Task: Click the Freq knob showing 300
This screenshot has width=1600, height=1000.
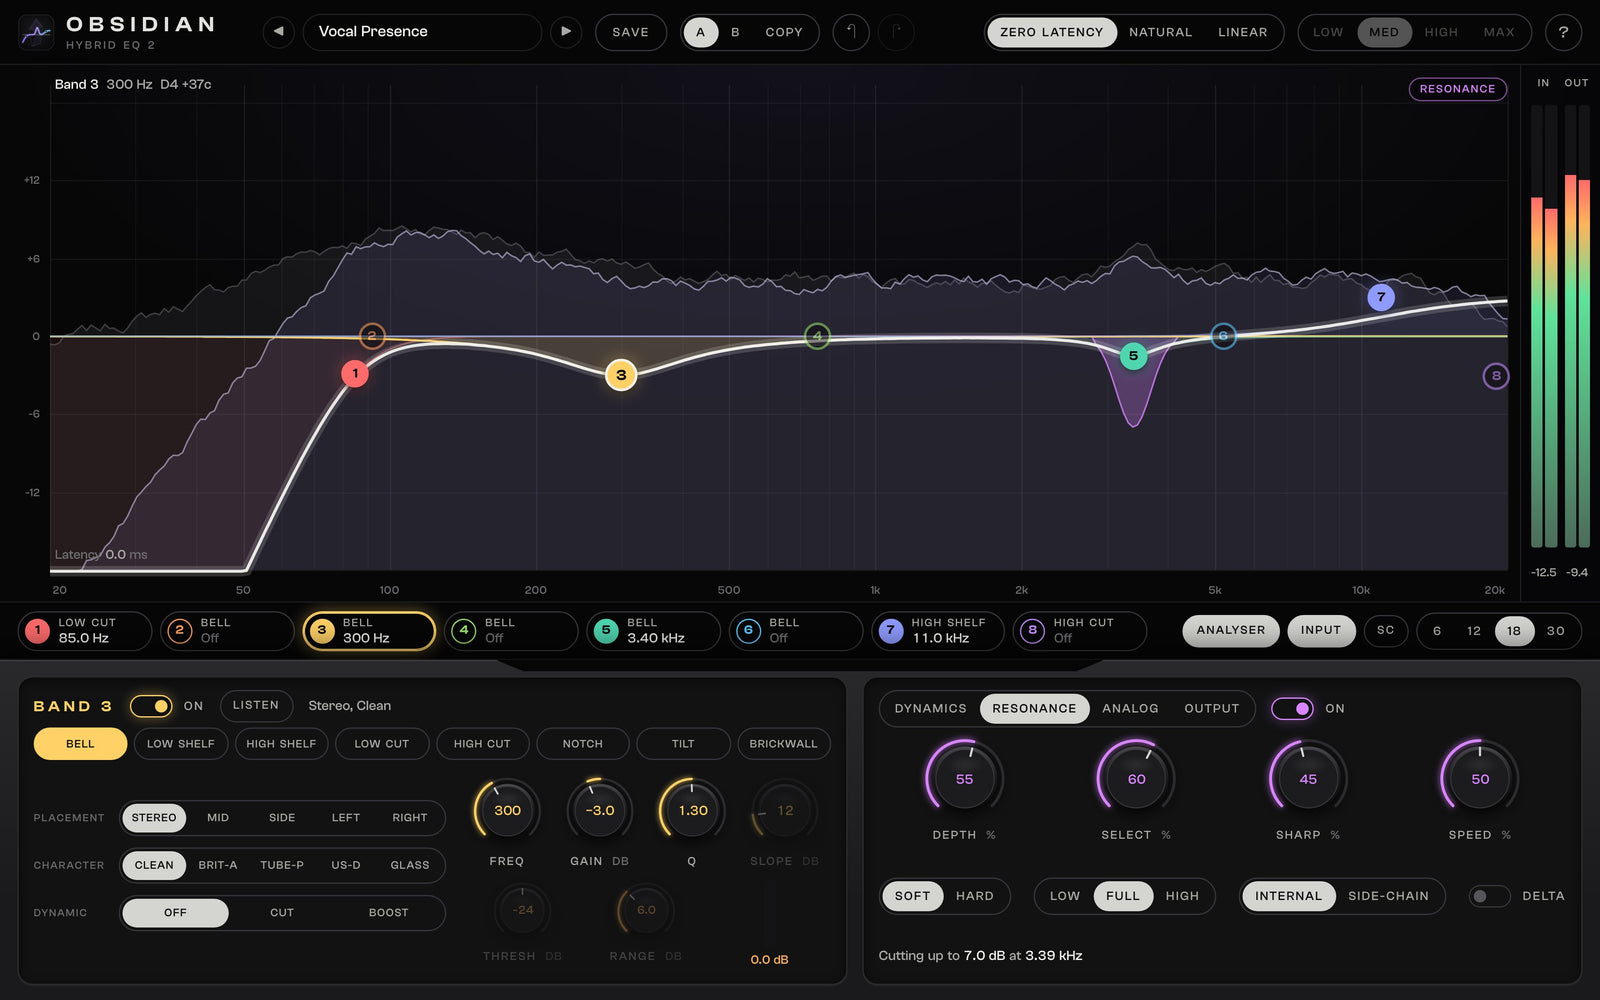Action: [507, 811]
